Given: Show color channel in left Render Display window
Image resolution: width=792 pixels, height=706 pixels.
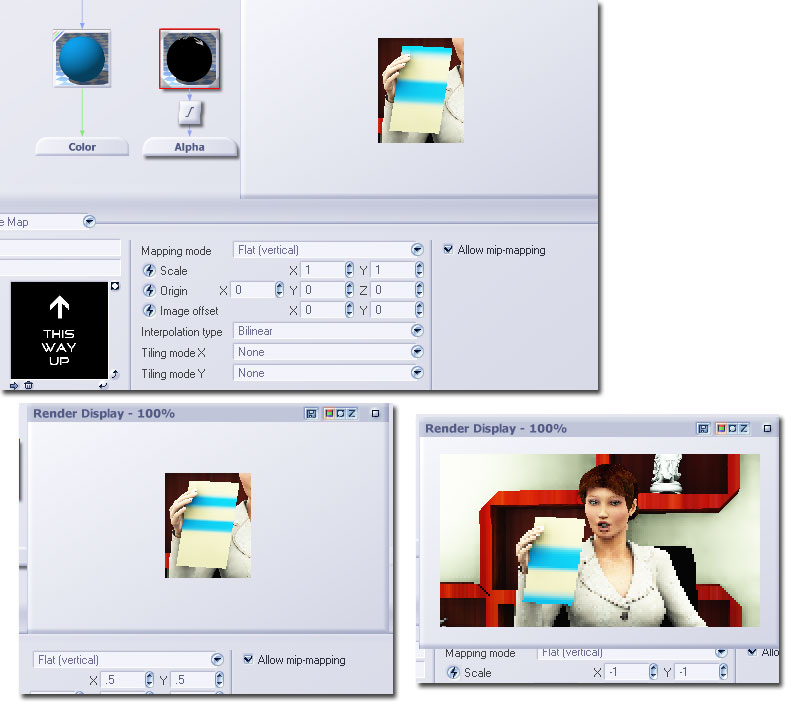Looking at the screenshot, I should [329, 414].
